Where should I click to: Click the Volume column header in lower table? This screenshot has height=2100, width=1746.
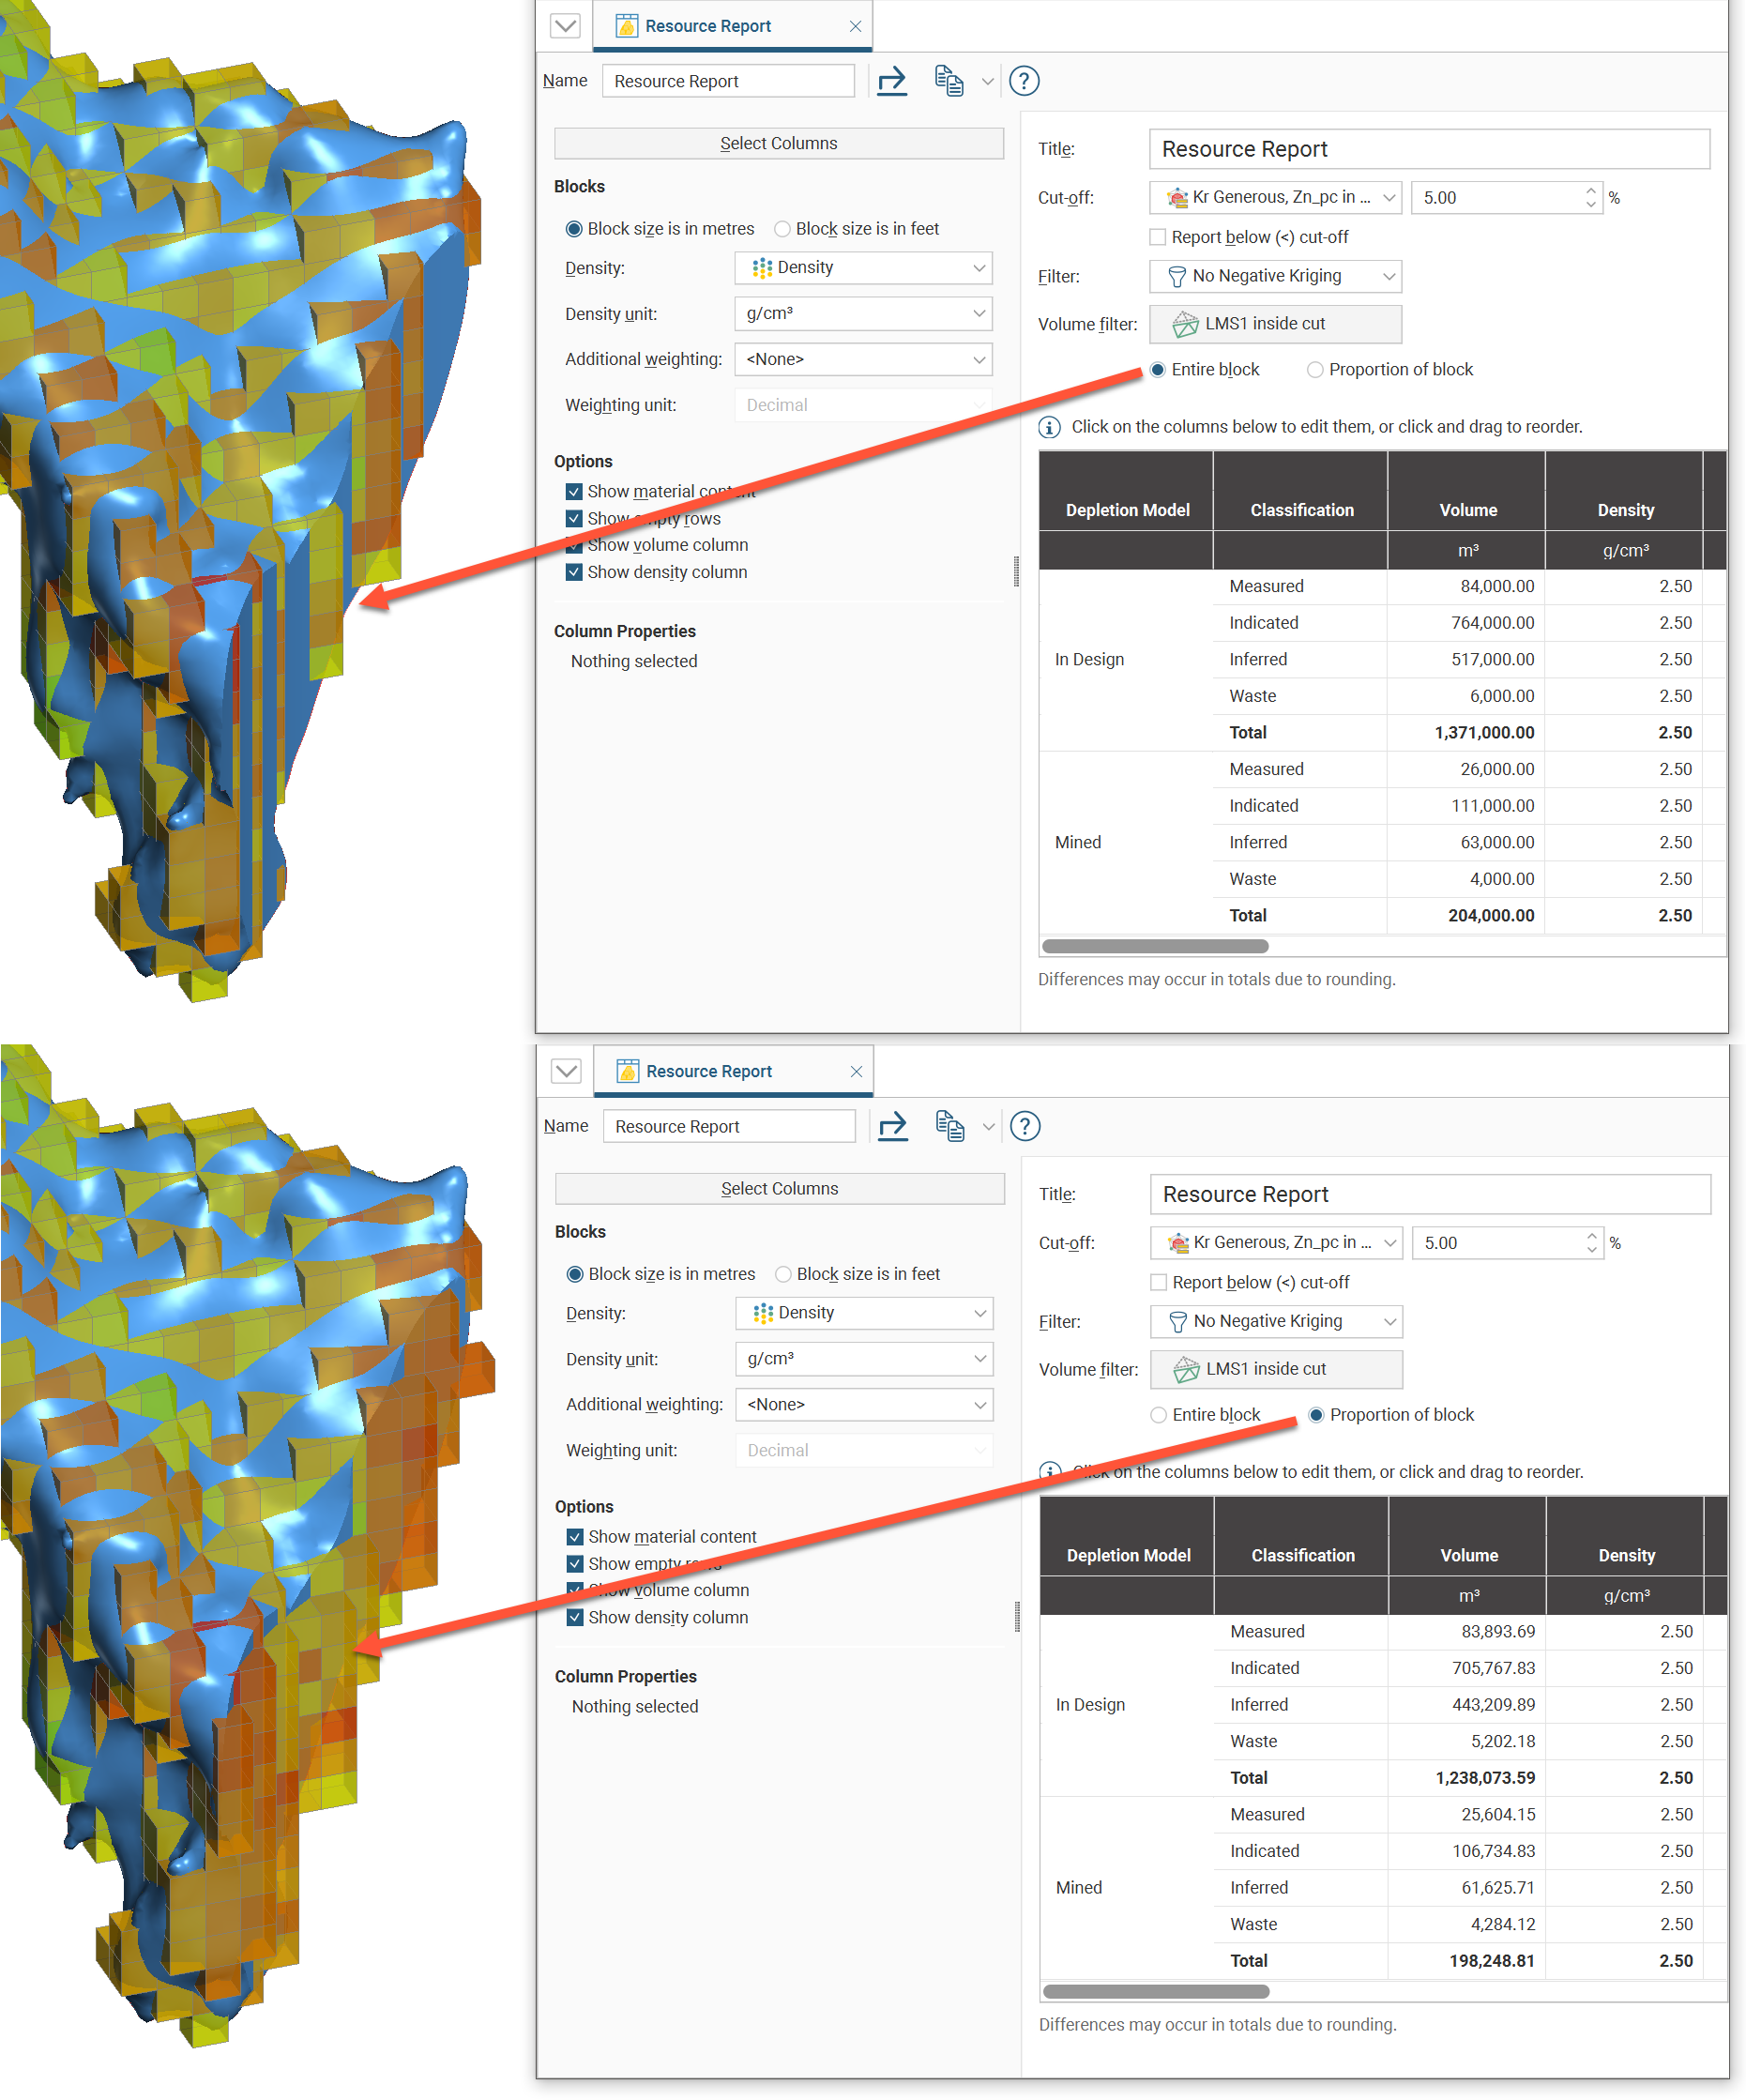click(1468, 1555)
